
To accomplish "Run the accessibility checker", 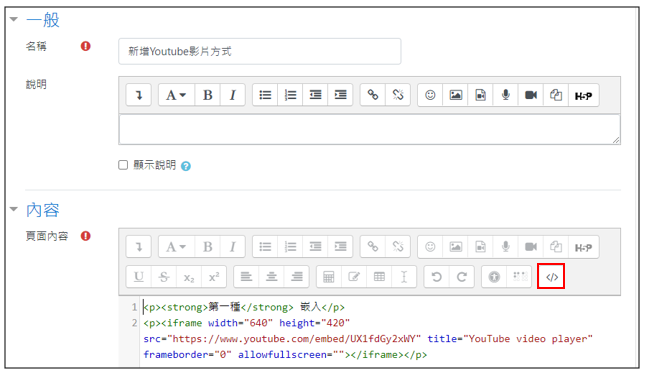I will (494, 276).
